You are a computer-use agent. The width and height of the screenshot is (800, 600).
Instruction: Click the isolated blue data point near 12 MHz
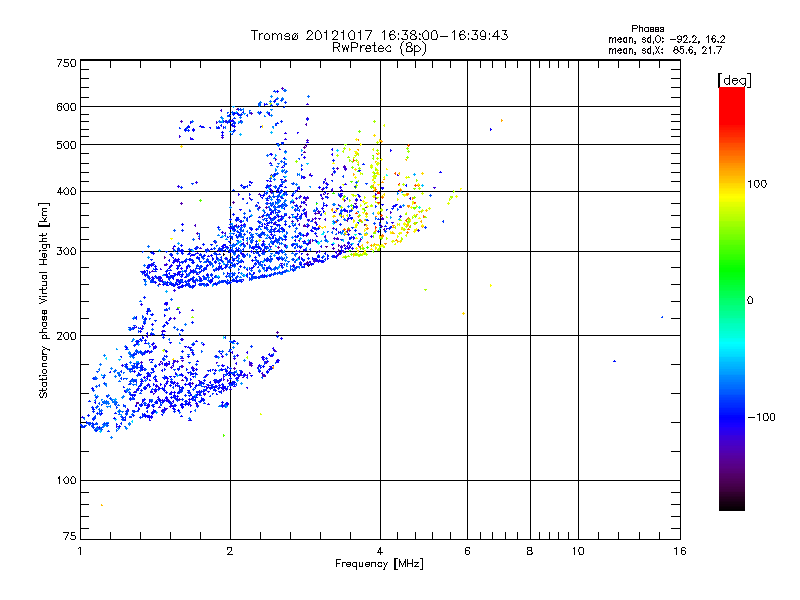pos(614,361)
